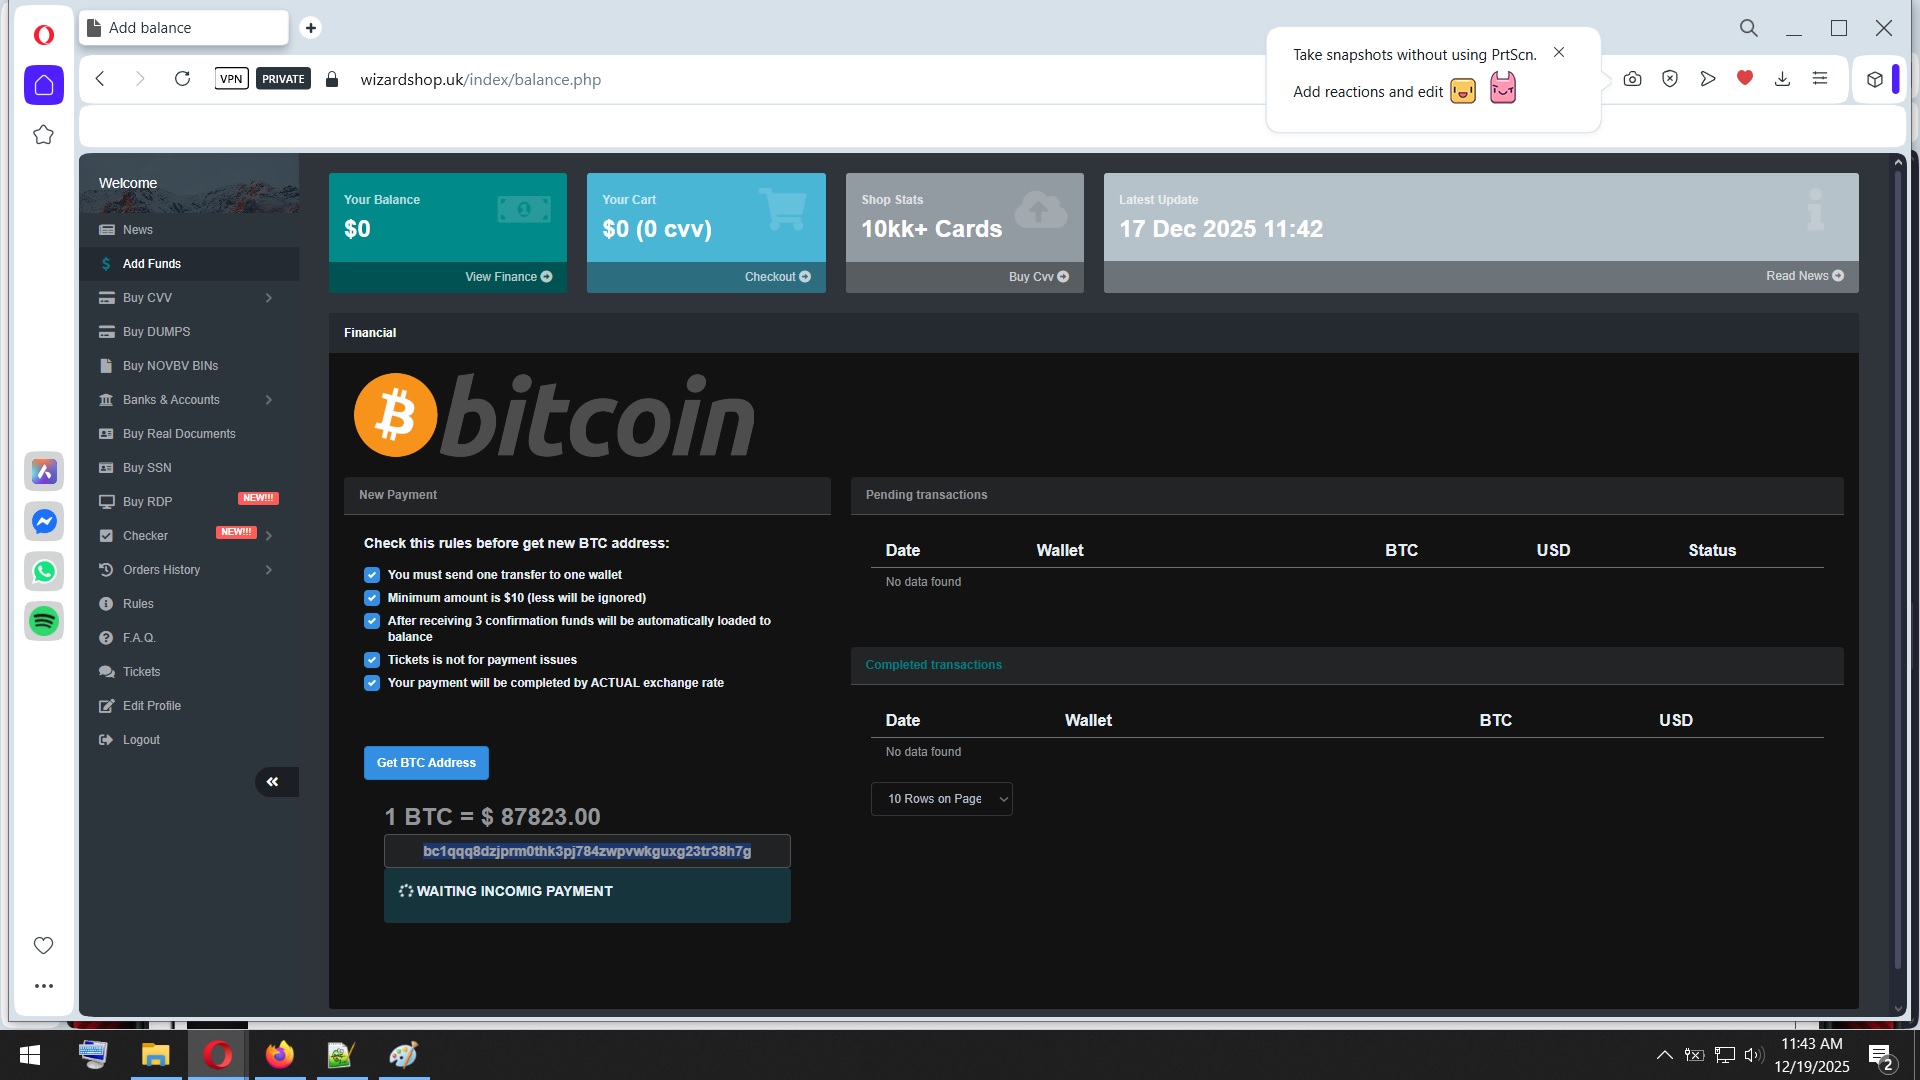The width and height of the screenshot is (1920, 1080).
Task: Open Messenger in the Opera sidebar
Action: click(x=44, y=522)
